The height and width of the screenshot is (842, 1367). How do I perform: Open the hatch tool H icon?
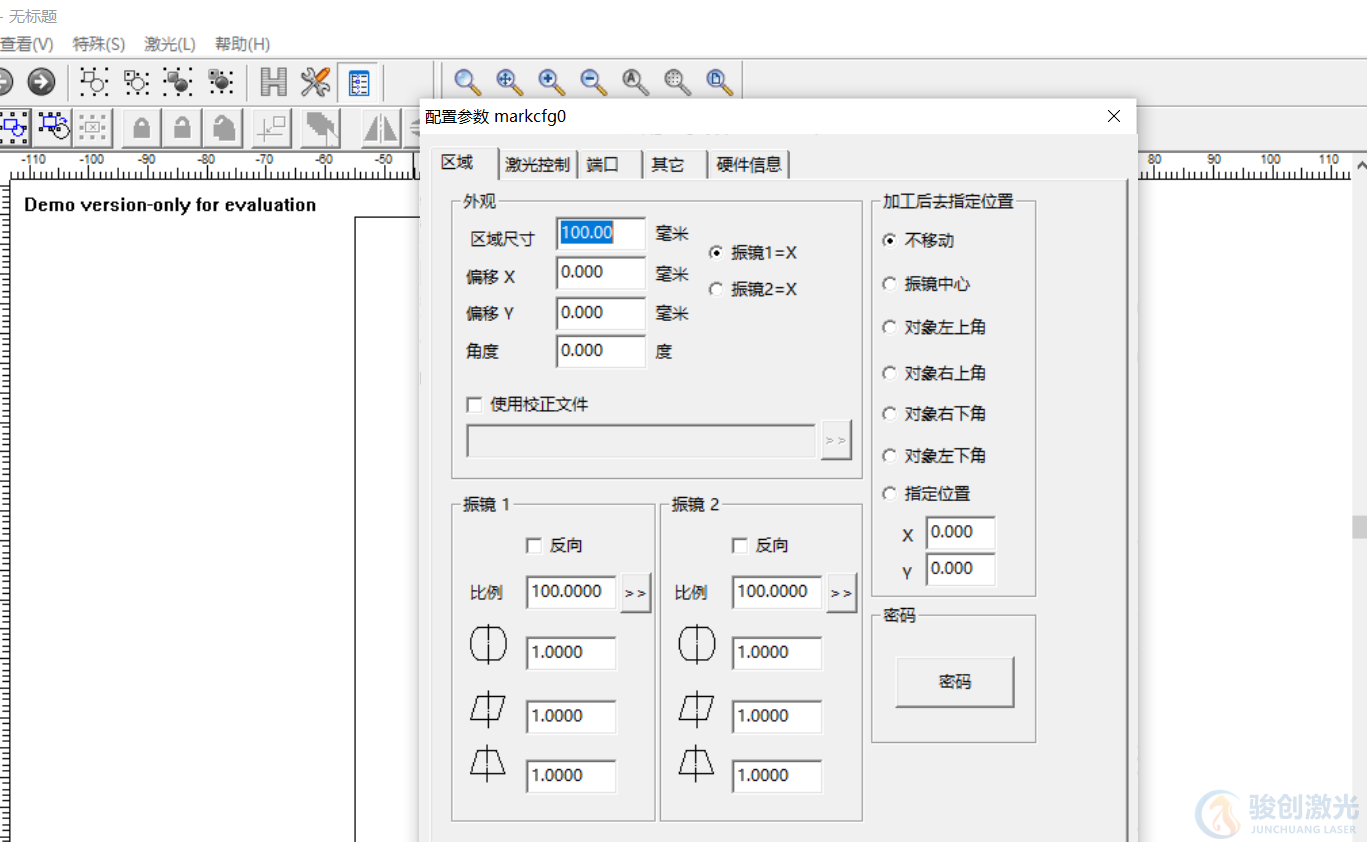point(273,82)
